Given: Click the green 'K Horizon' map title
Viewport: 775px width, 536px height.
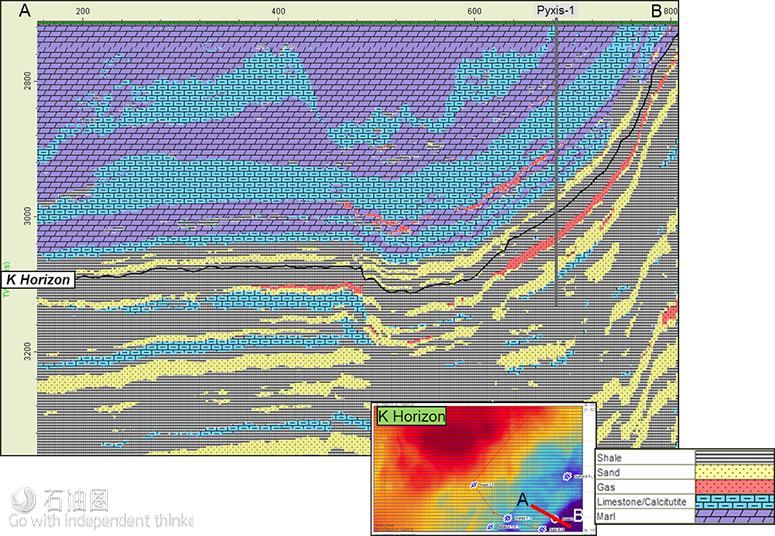Looking at the screenshot, I should [x=411, y=416].
